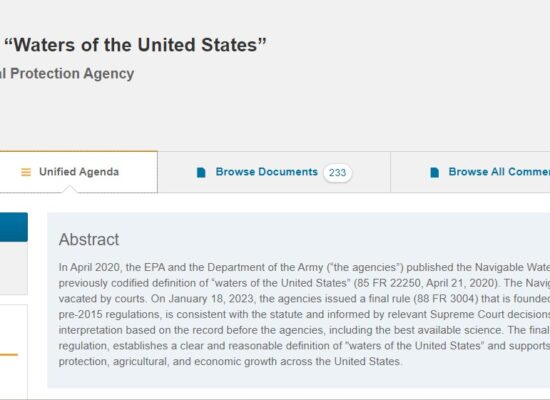This screenshot has height=400, width=550.
Task: Switch to the Browse Documents tab
Action: [274, 172]
